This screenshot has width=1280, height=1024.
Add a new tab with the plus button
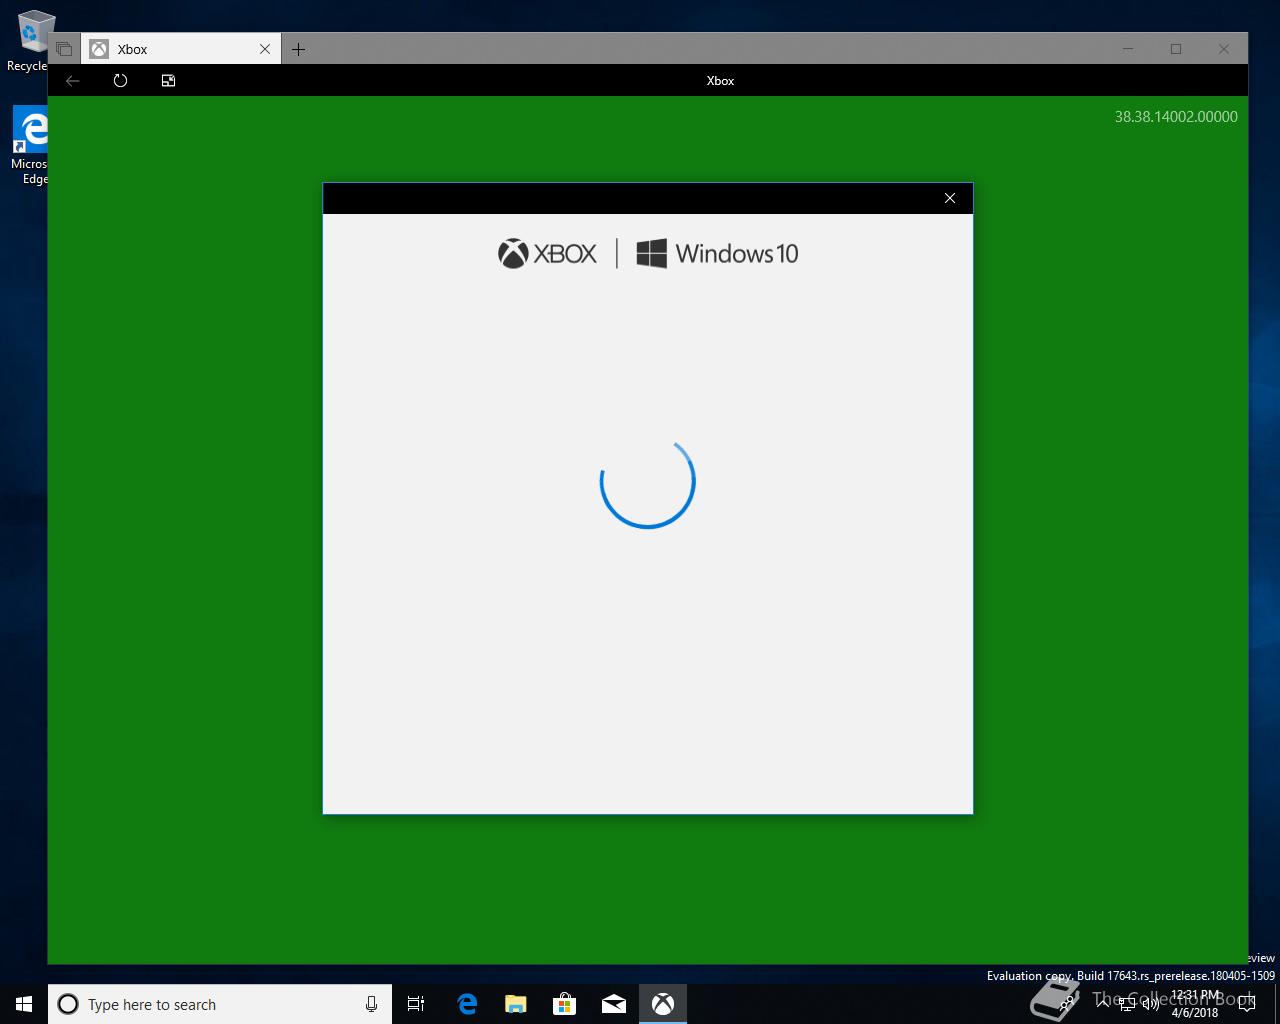pyautogui.click(x=298, y=49)
